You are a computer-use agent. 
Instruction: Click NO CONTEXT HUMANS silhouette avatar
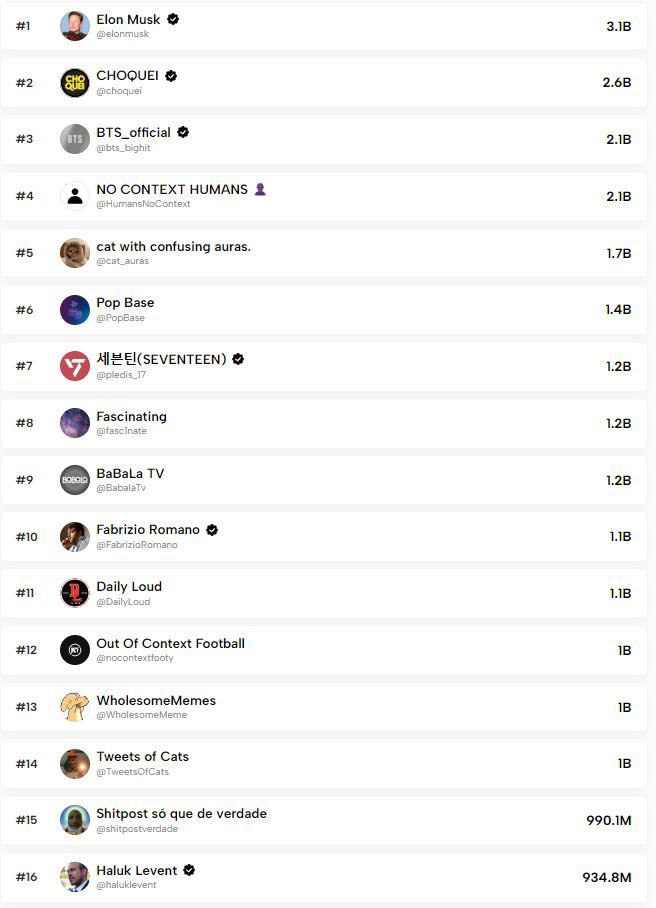75,196
